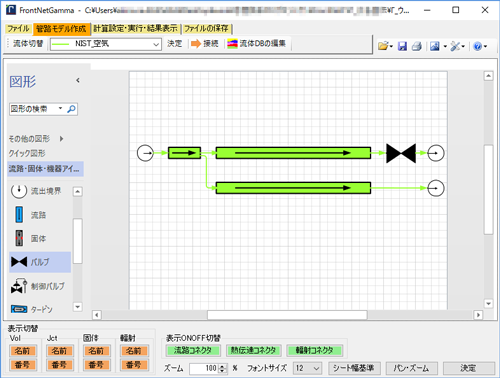Click the image export icon
This screenshot has width=500, height=378.
(435, 46)
